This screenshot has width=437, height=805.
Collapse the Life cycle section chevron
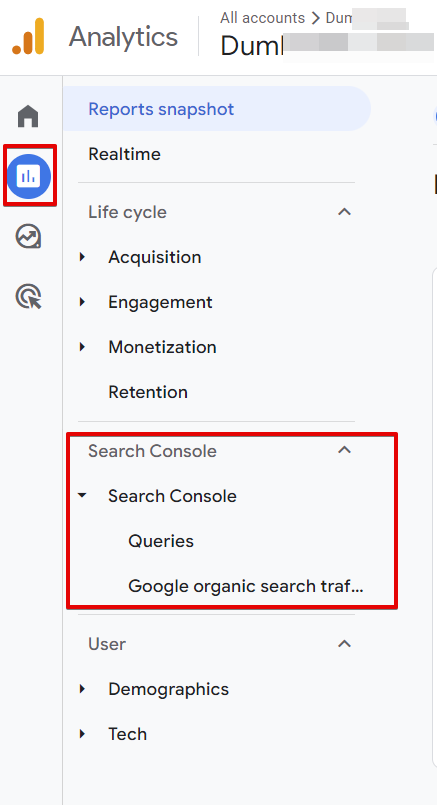pyautogui.click(x=344, y=212)
